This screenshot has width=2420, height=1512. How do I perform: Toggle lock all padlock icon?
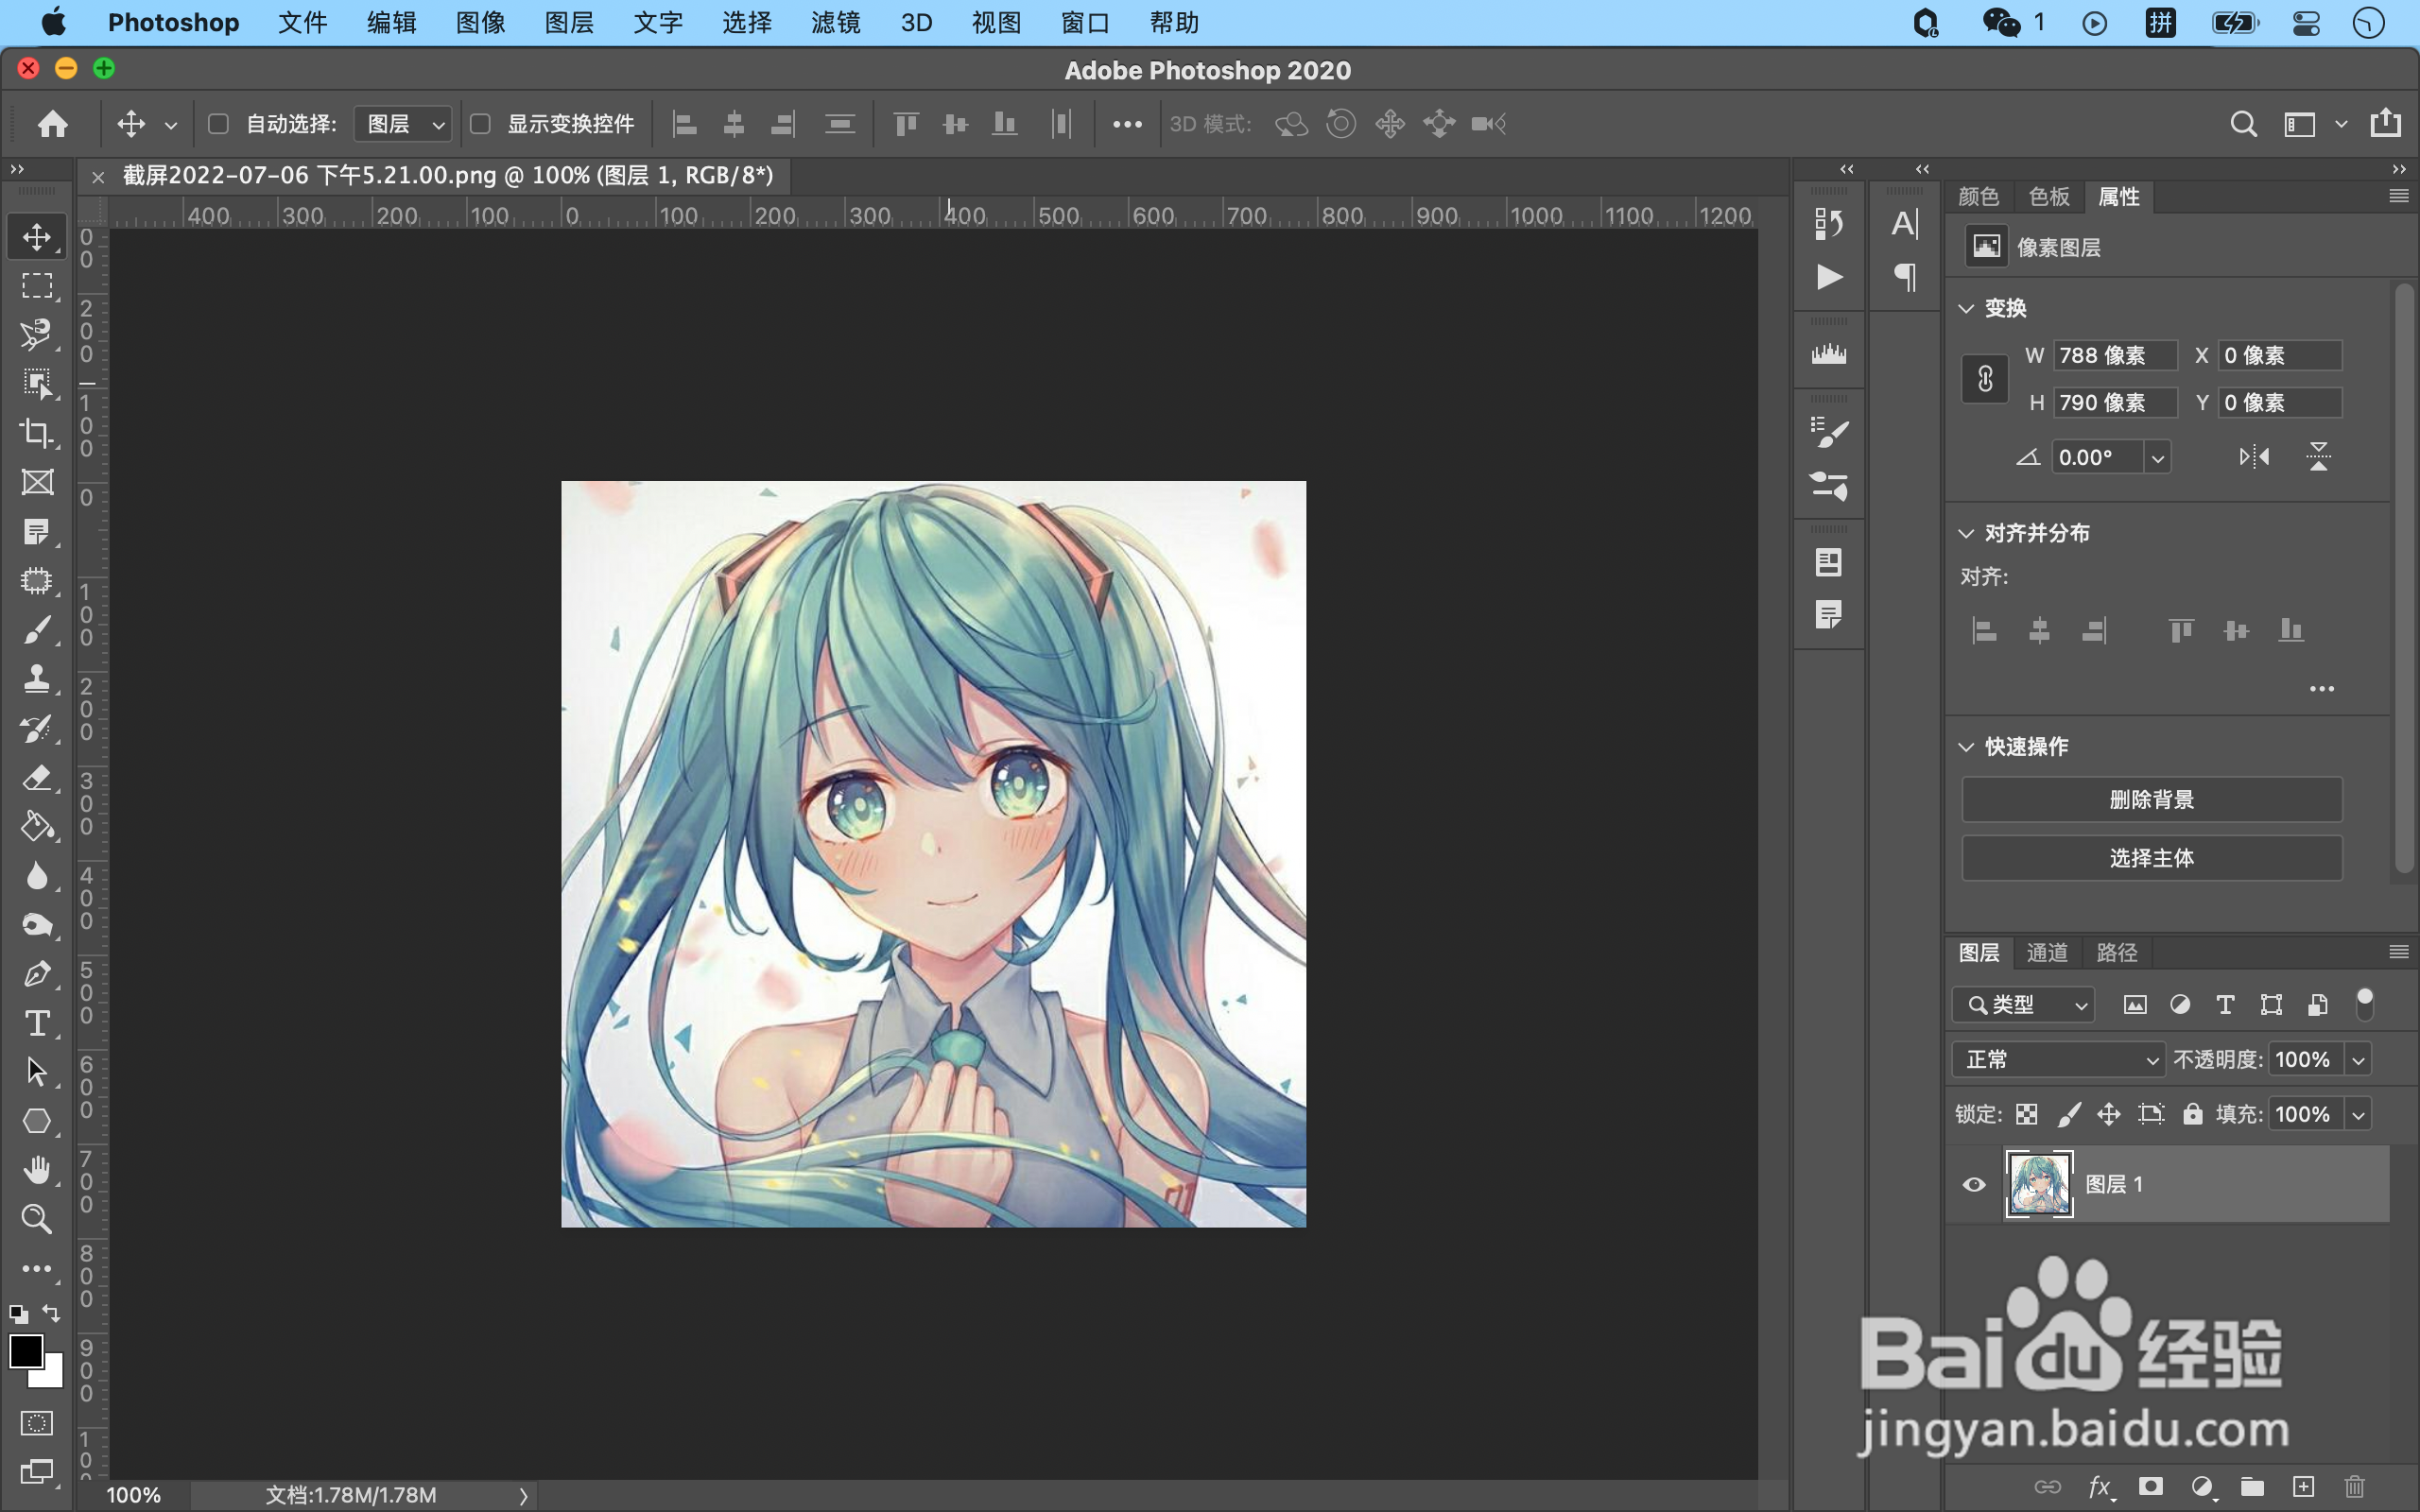tap(2192, 1114)
